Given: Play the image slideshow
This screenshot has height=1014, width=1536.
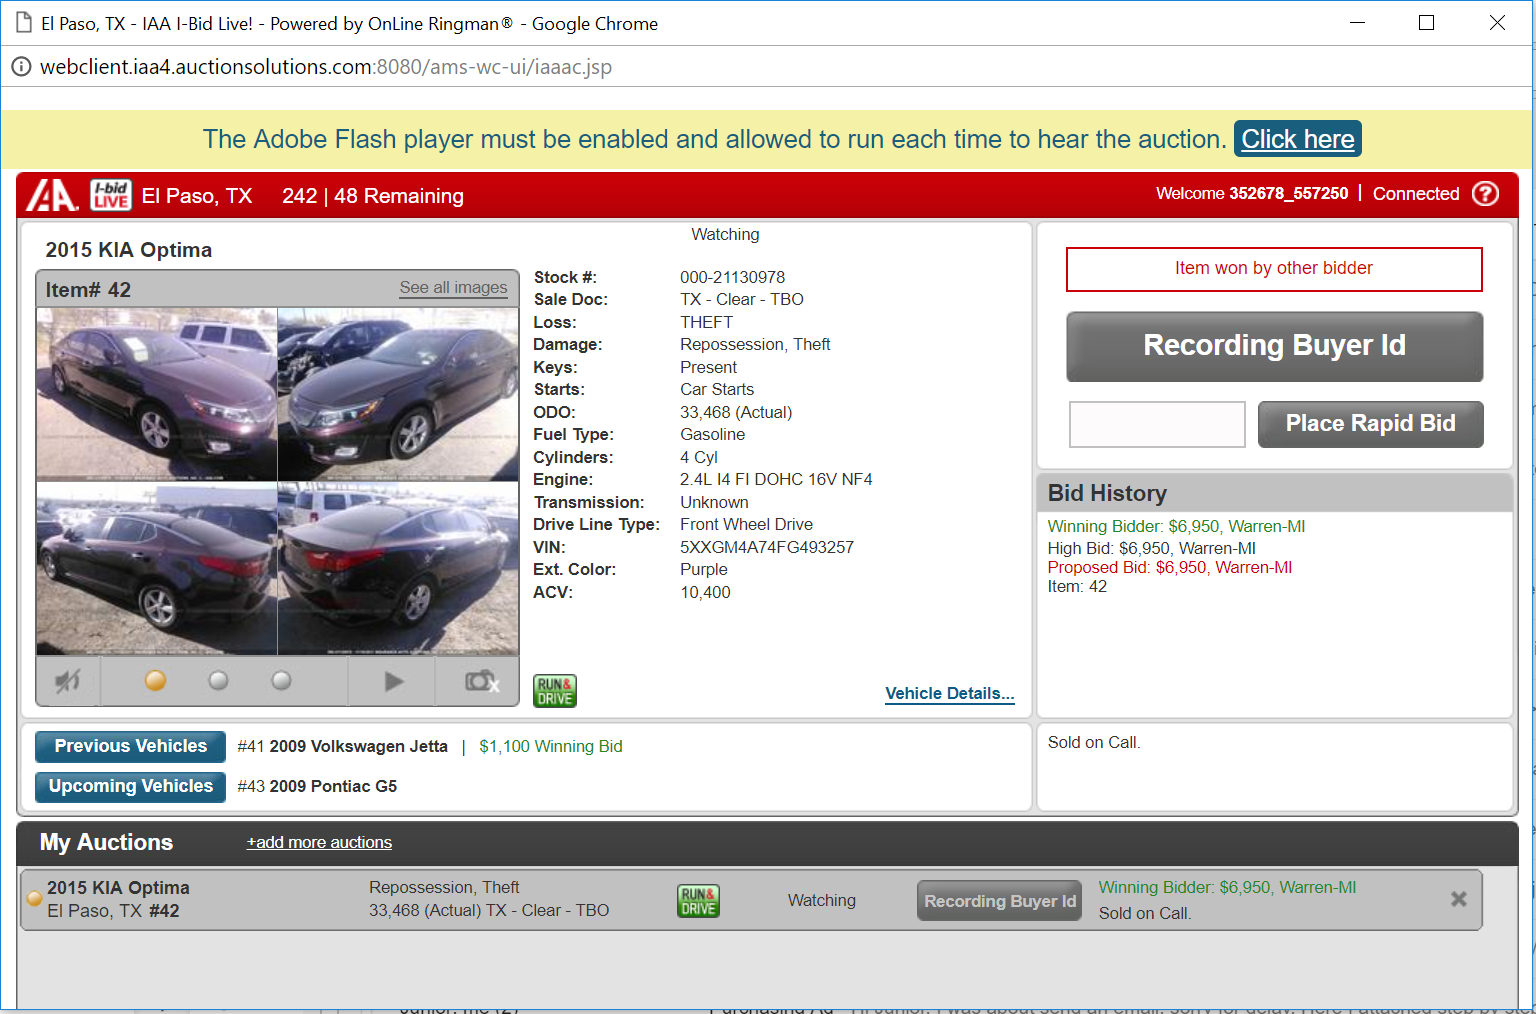Looking at the screenshot, I should pos(393,681).
